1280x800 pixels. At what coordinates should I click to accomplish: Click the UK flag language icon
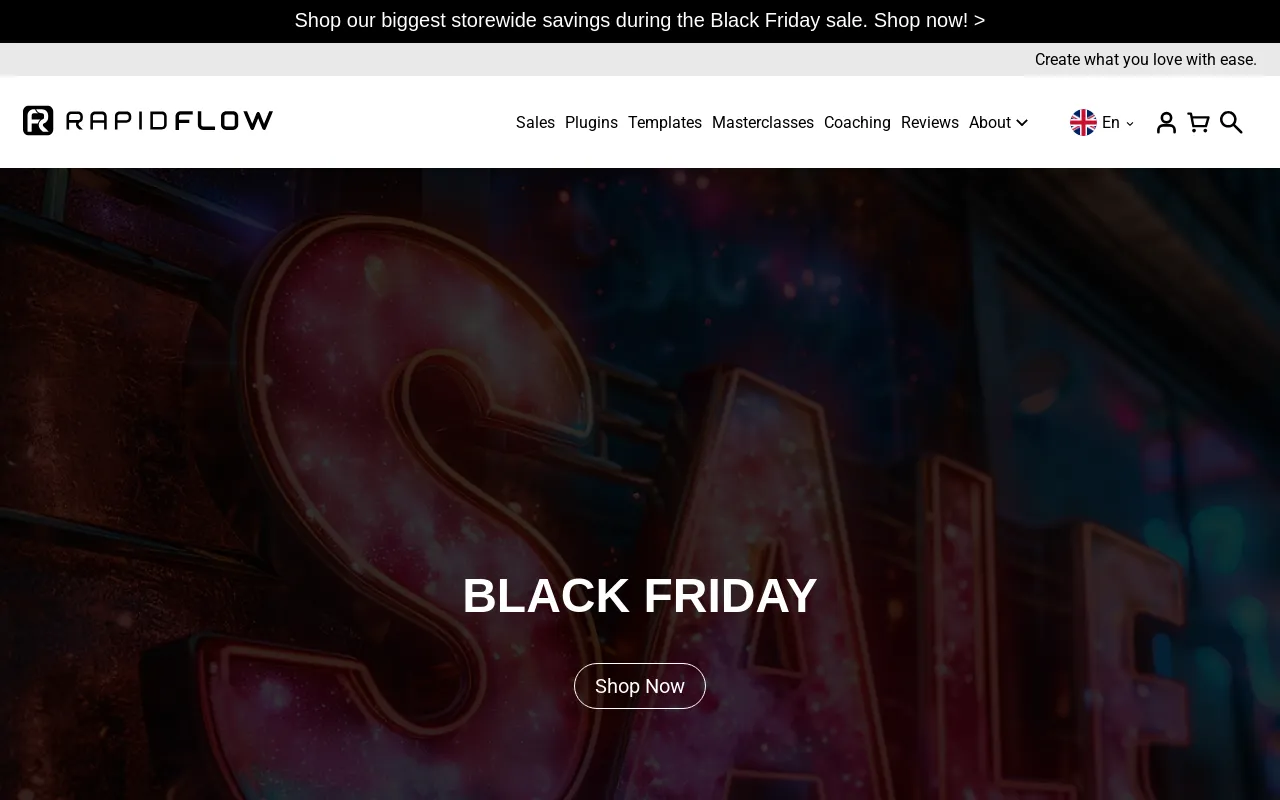coord(1083,122)
